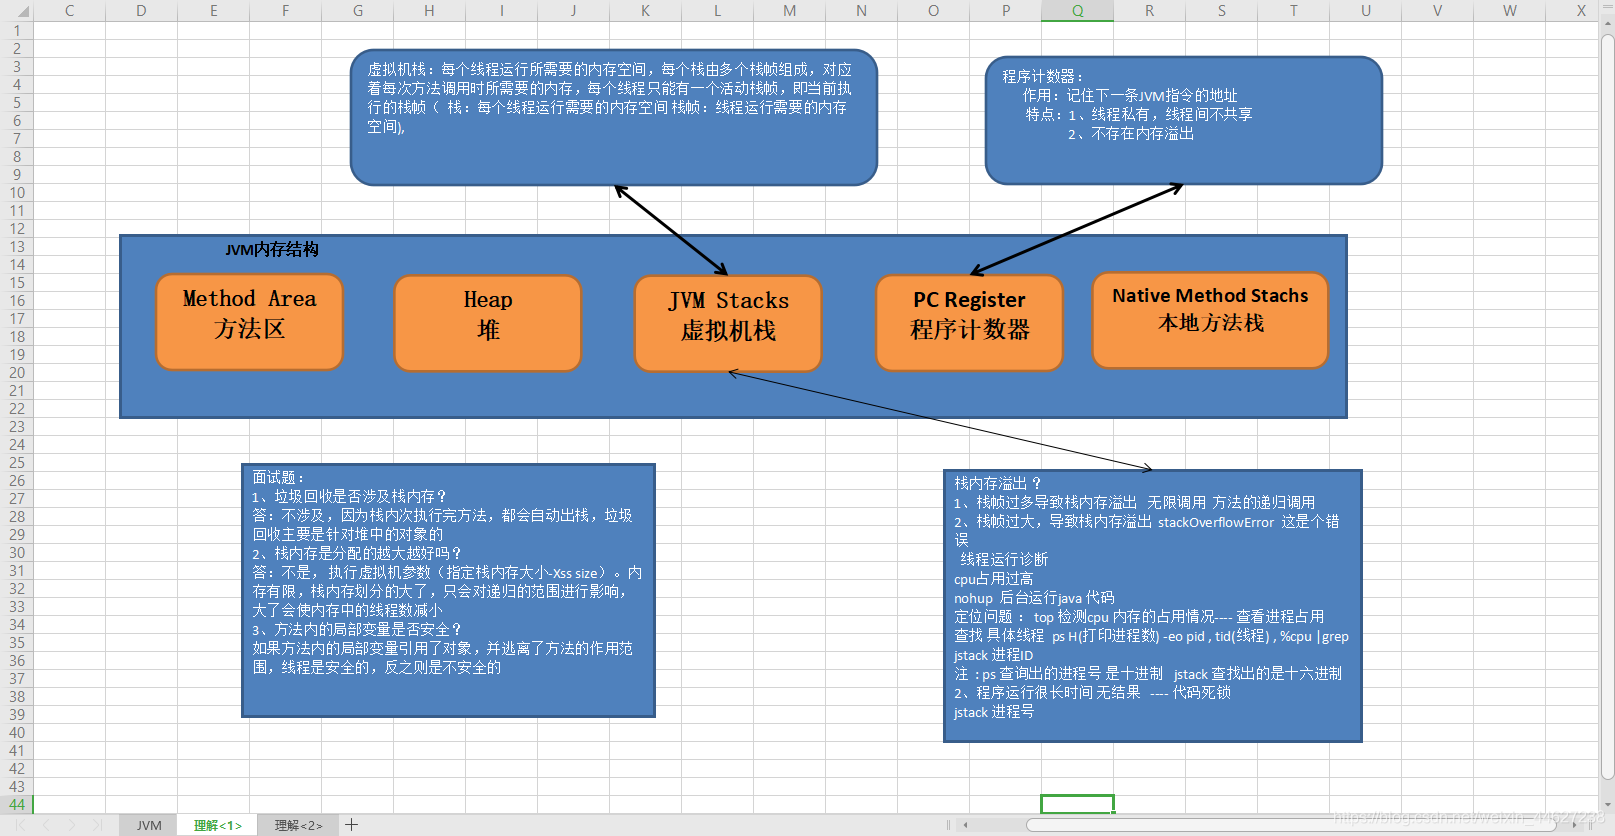Switch to the JVM sheet tab
Screen dimensions: 1615x836
pos(149,825)
